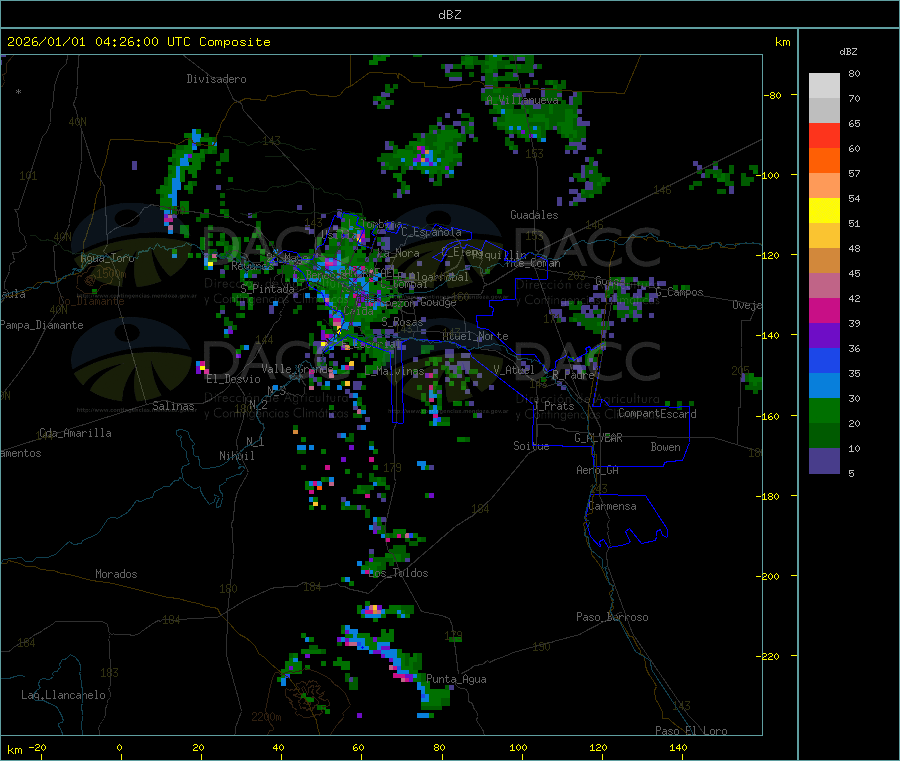The width and height of the screenshot is (900, 761).
Task: Click the 2200m volcano elevation label
Action: point(266,717)
